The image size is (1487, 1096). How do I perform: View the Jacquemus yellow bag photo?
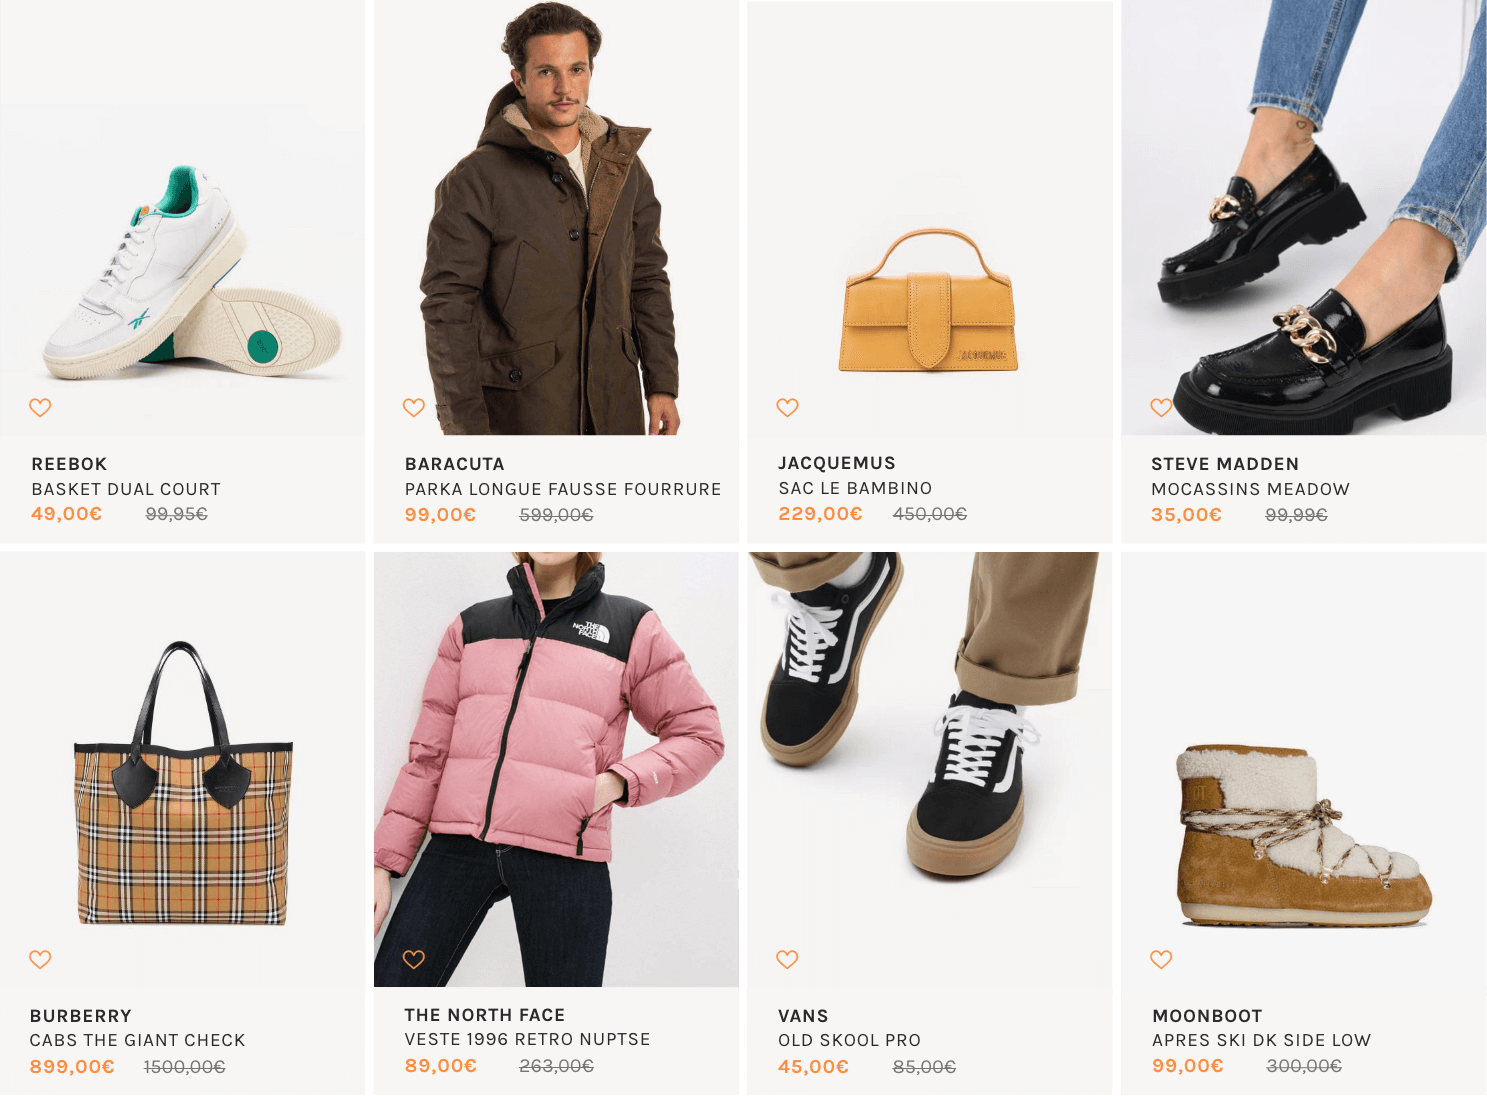click(928, 300)
